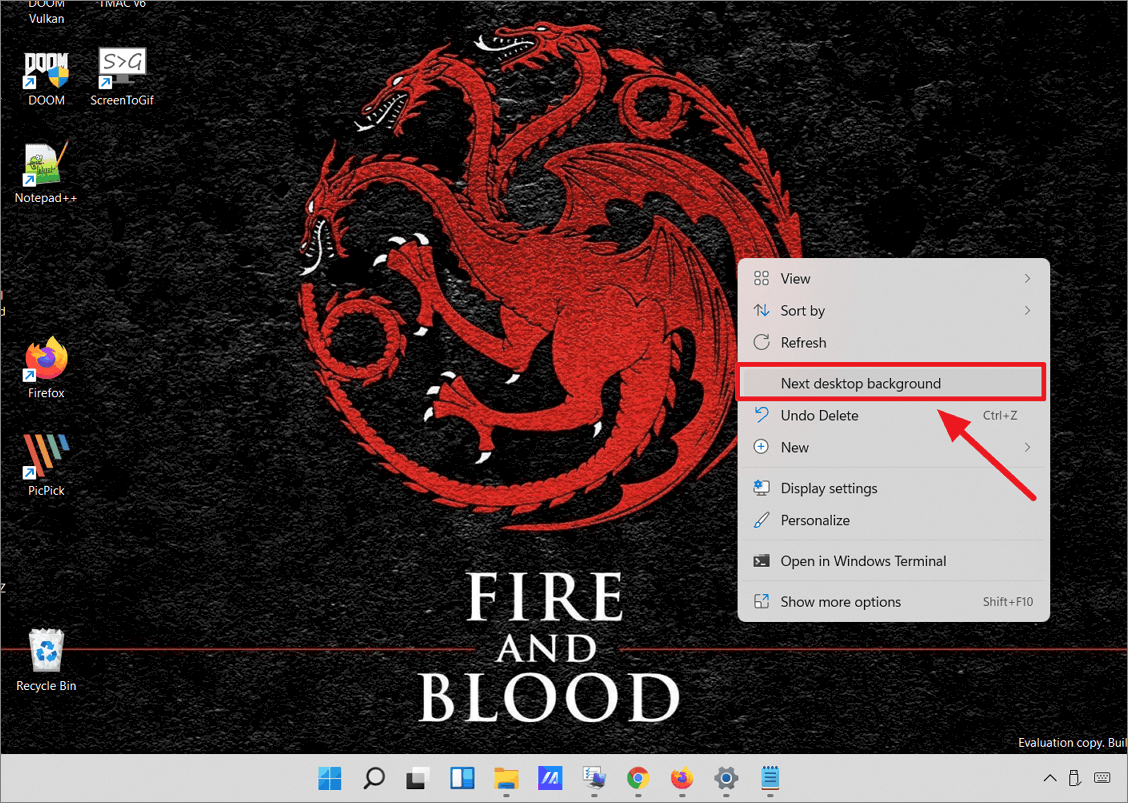Choose Undo Delete in context menu
This screenshot has width=1128, height=803.
(x=893, y=415)
